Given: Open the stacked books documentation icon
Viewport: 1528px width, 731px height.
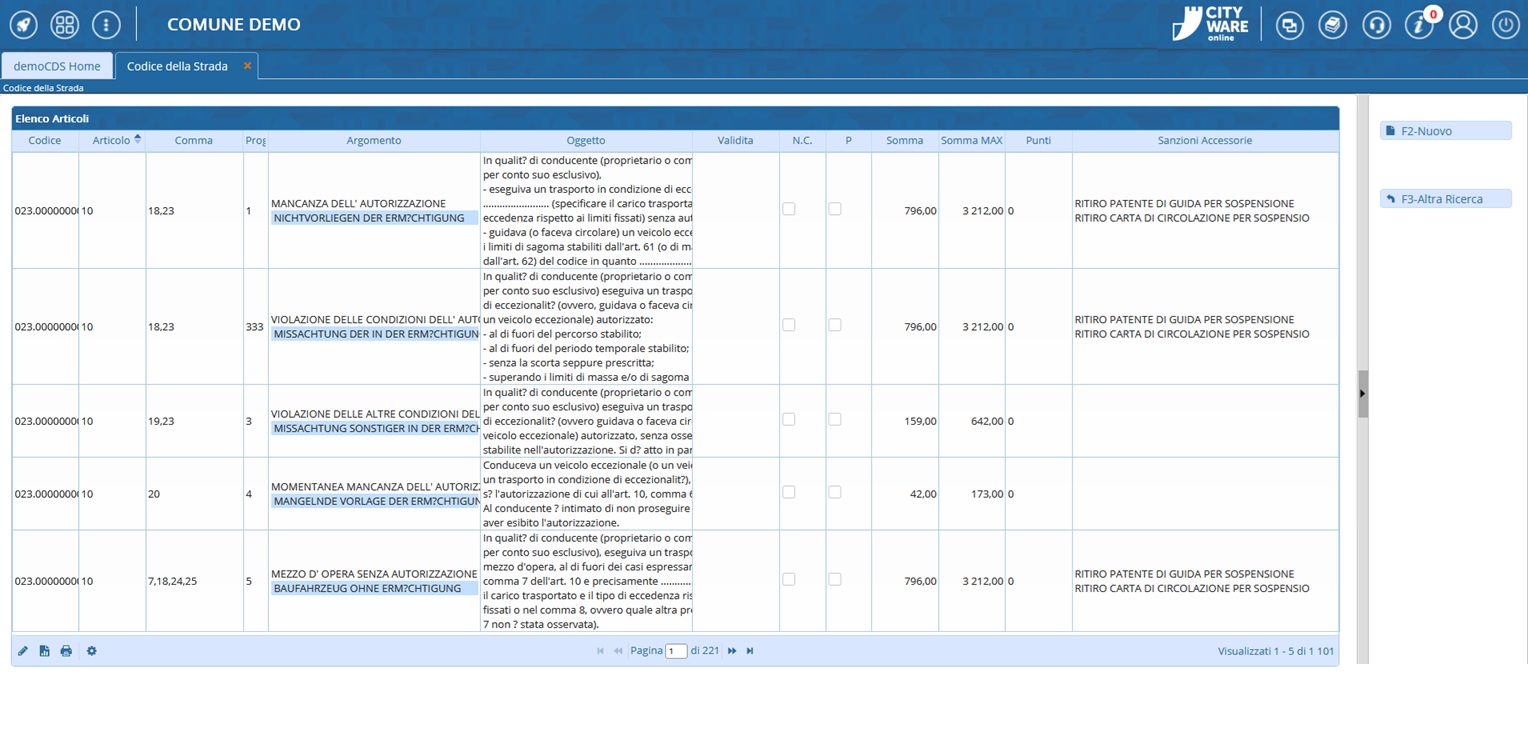Looking at the screenshot, I should tap(1332, 25).
